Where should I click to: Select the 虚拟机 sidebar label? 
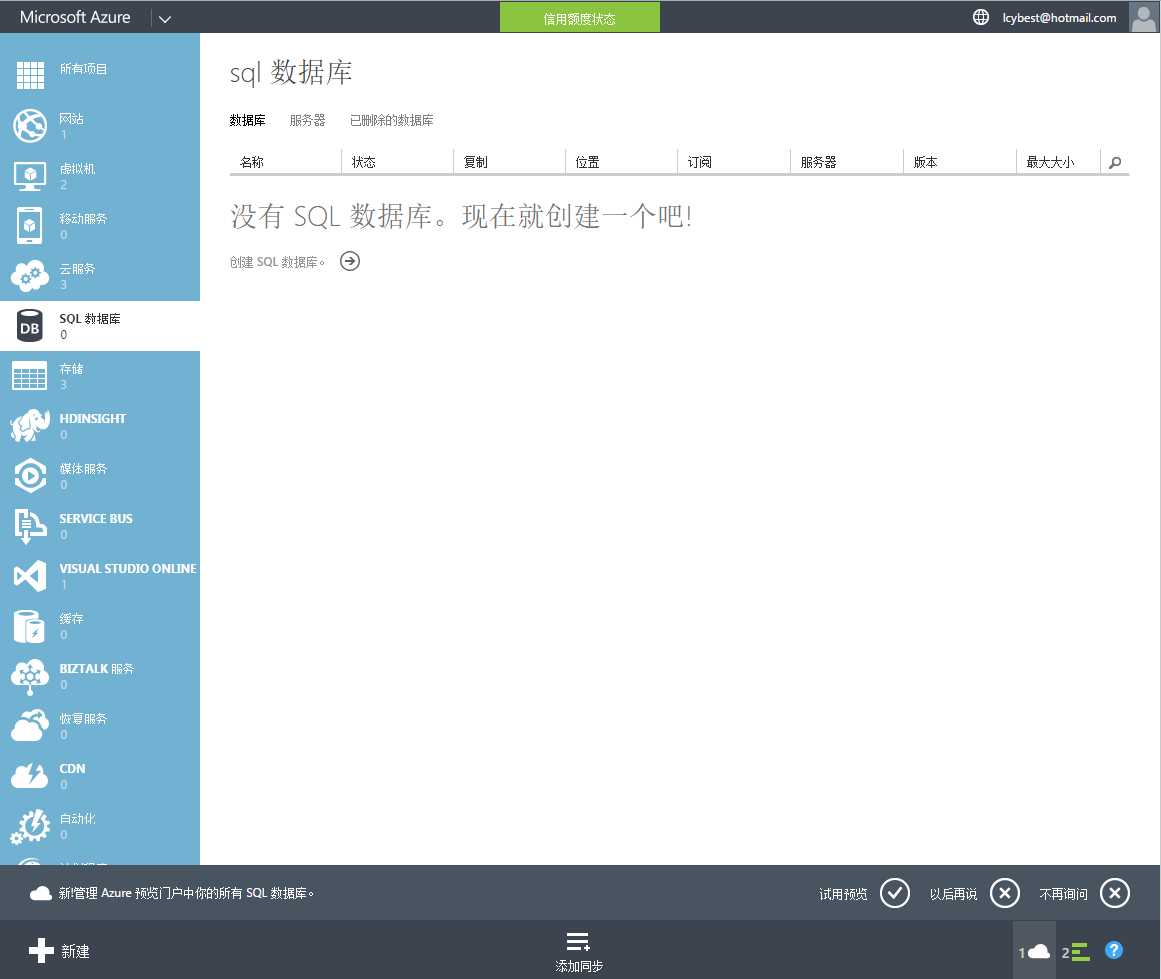pyautogui.click(x=77, y=169)
